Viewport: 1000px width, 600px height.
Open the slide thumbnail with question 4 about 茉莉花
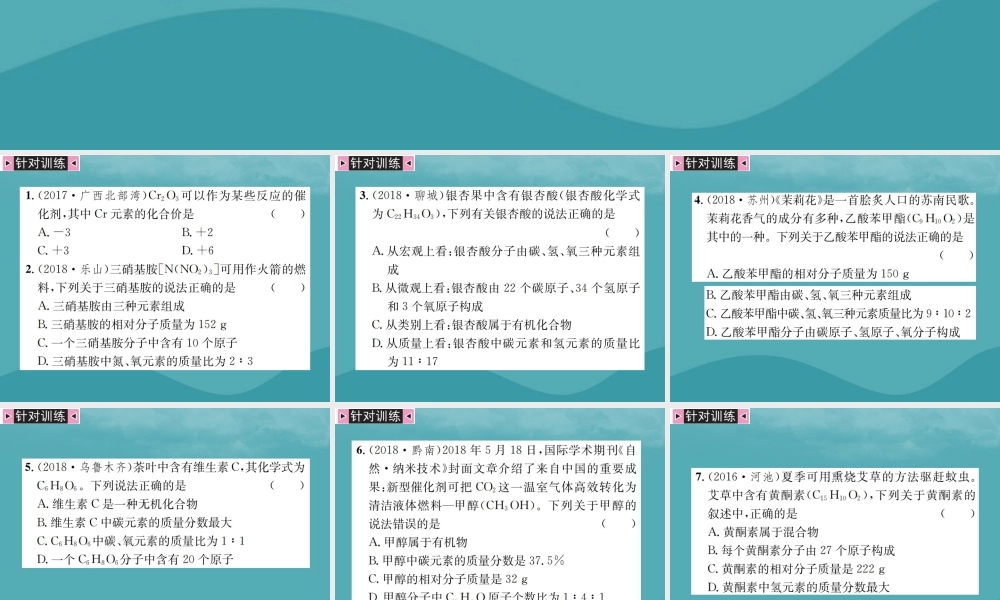pos(835,278)
